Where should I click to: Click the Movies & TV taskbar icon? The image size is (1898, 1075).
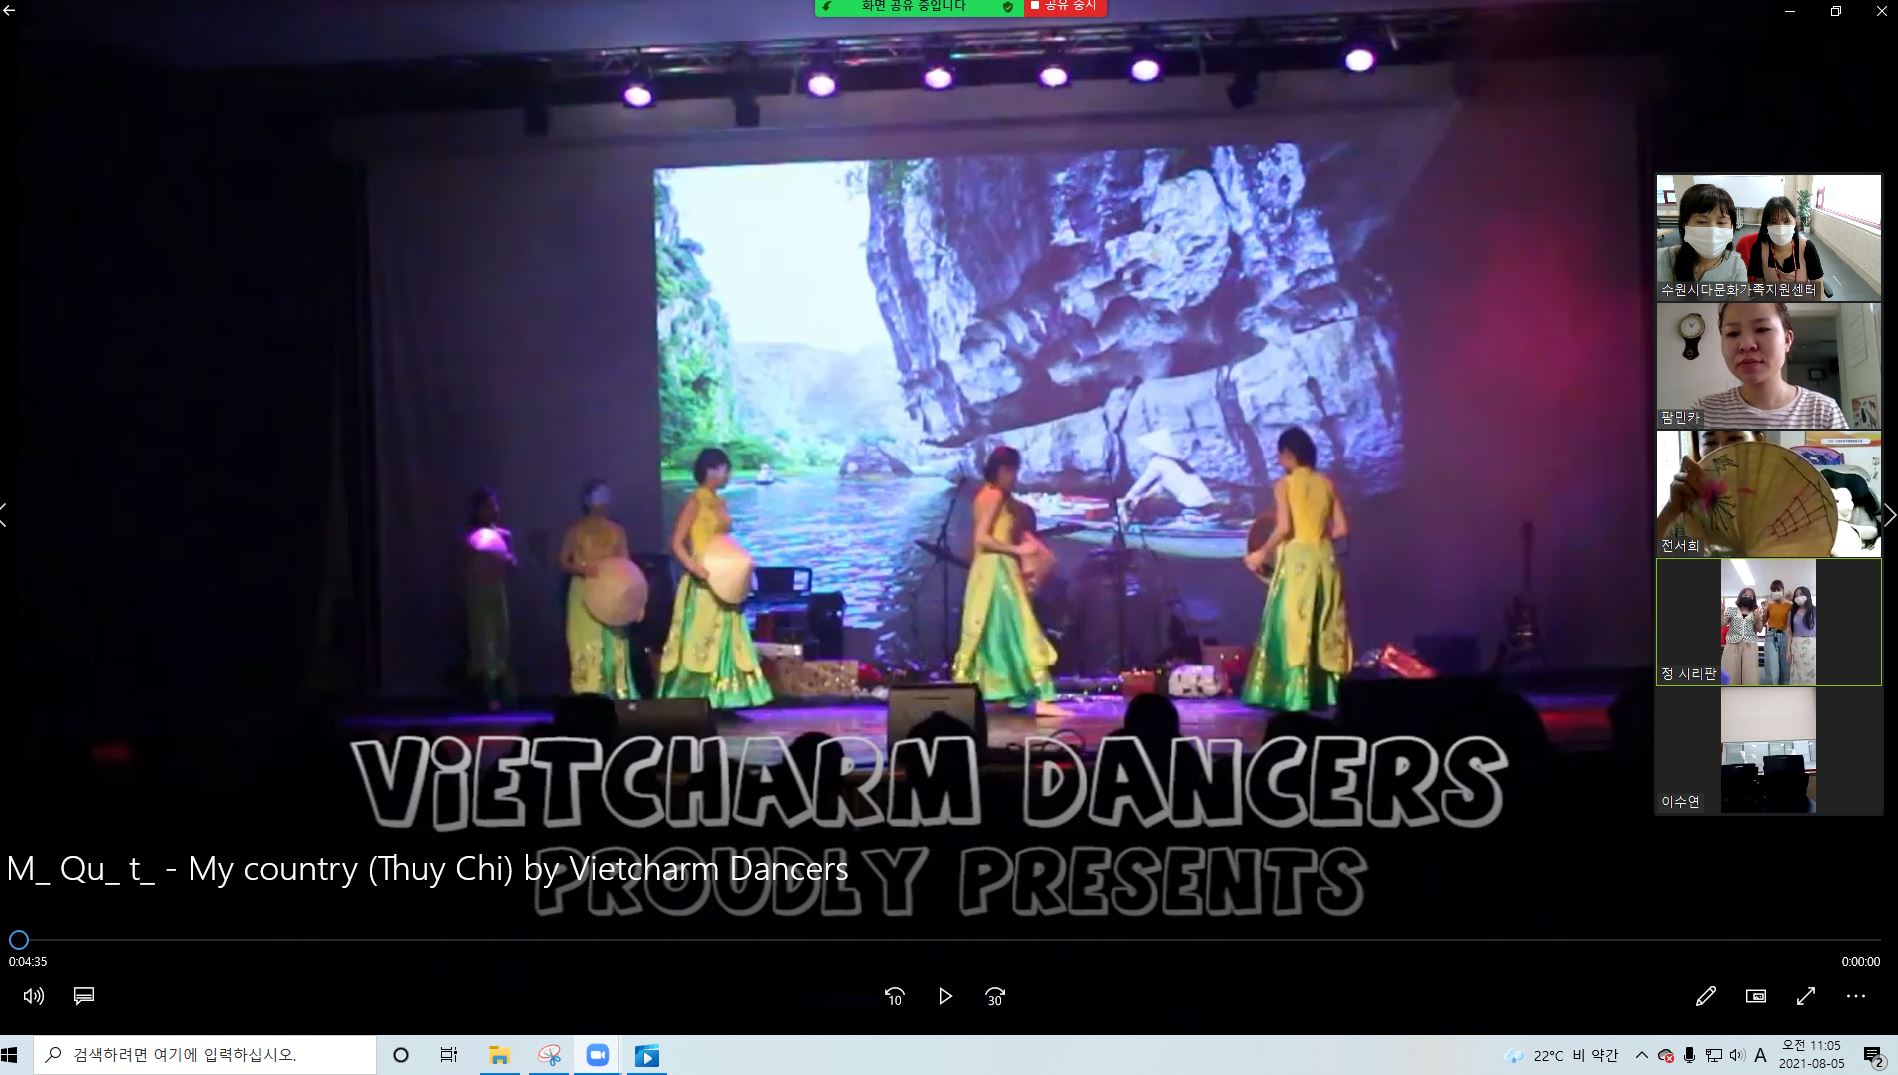pyautogui.click(x=647, y=1055)
